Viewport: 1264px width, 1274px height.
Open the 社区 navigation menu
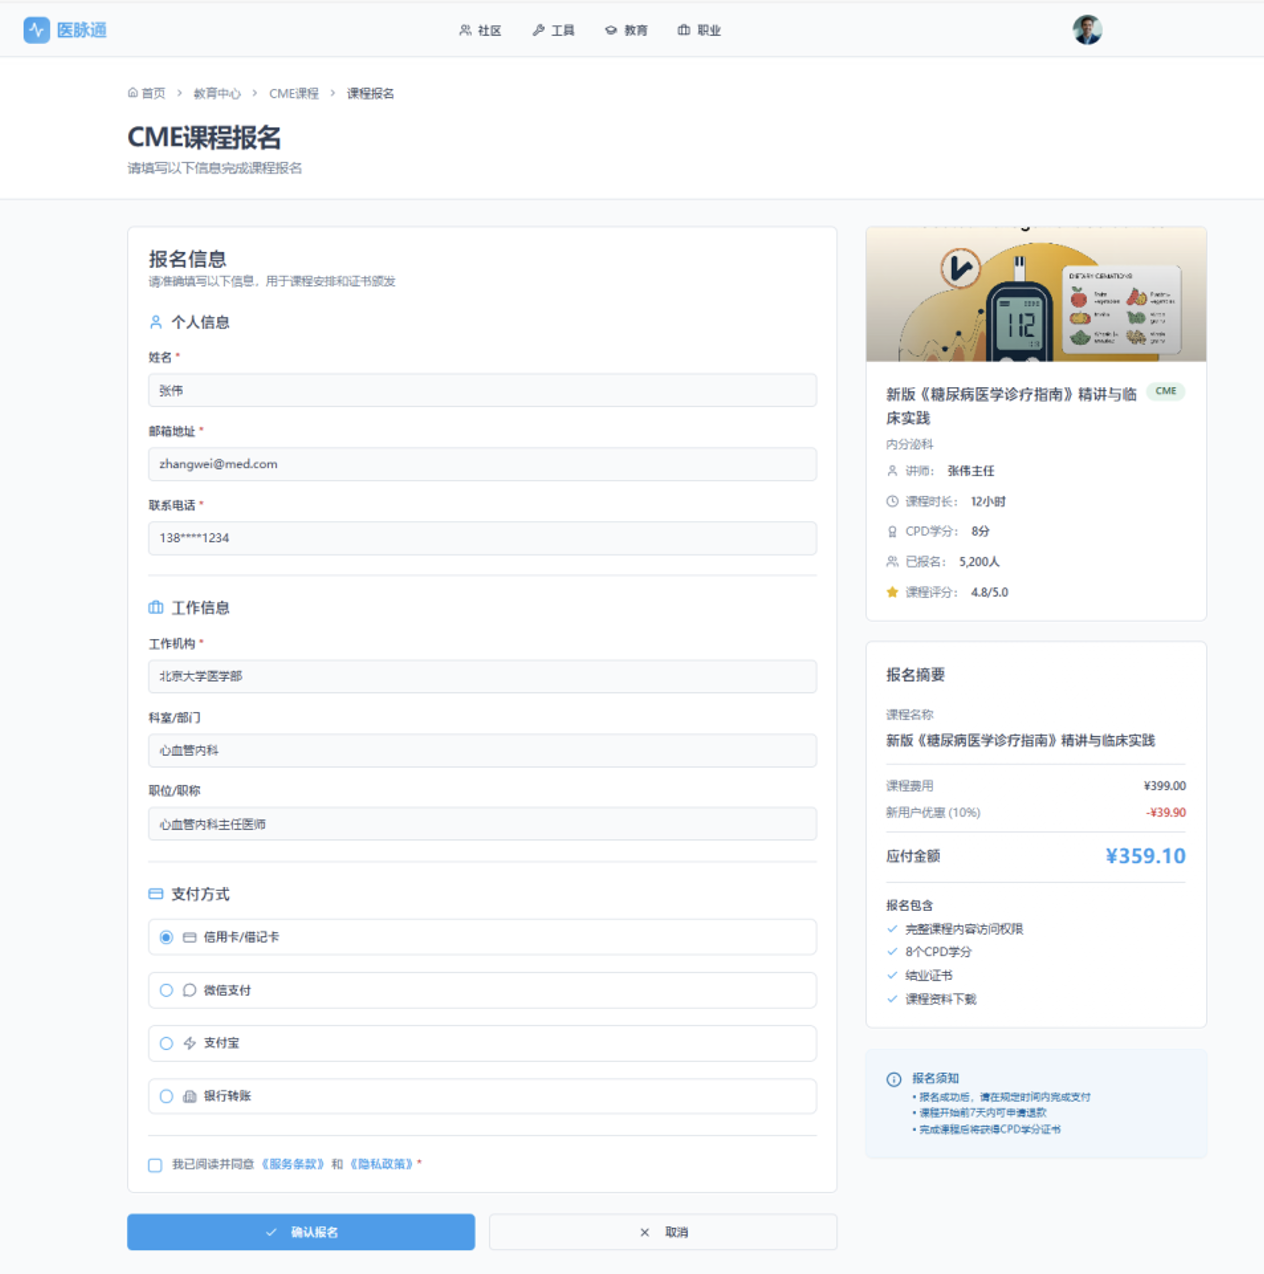[x=480, y=30]
